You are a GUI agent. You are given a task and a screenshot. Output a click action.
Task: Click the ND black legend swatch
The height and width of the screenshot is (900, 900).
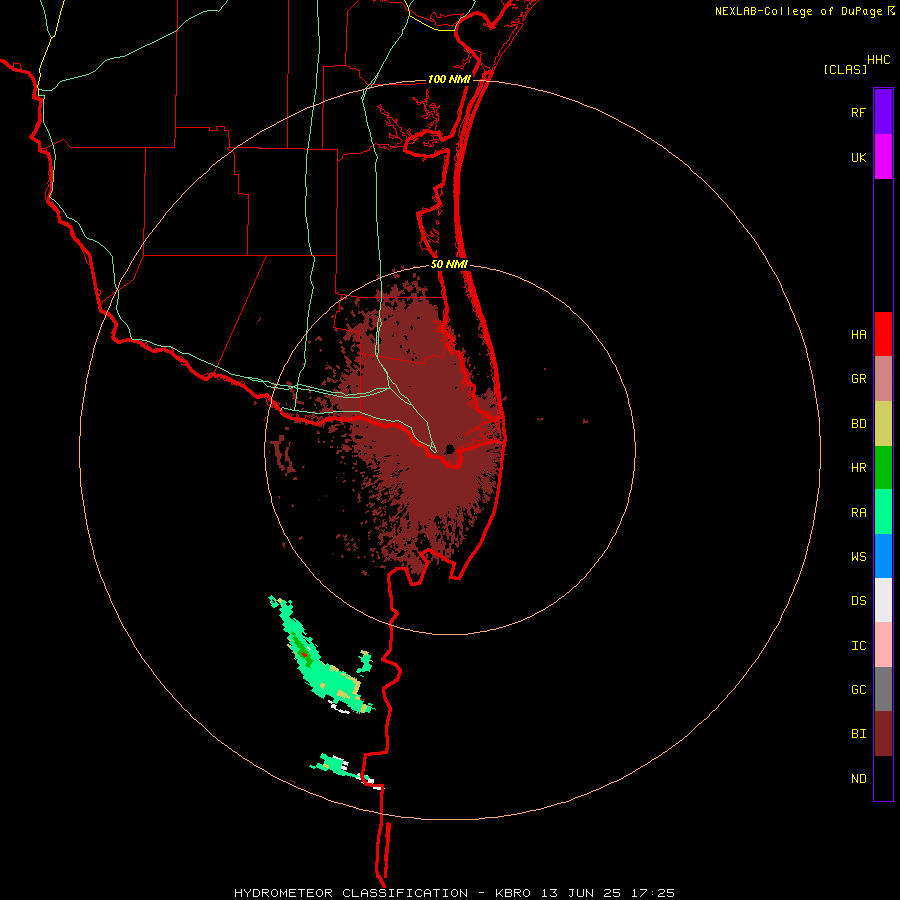coord(883,778)
